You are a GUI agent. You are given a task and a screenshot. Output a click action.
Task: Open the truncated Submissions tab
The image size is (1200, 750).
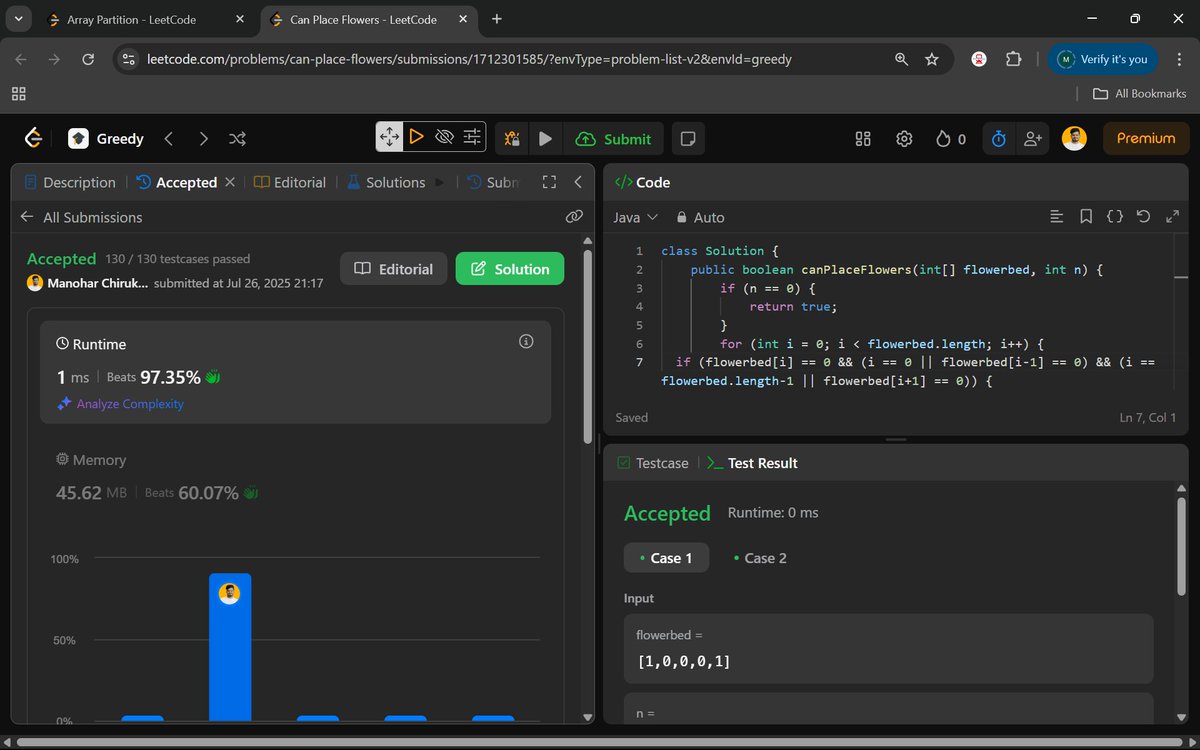494,182
